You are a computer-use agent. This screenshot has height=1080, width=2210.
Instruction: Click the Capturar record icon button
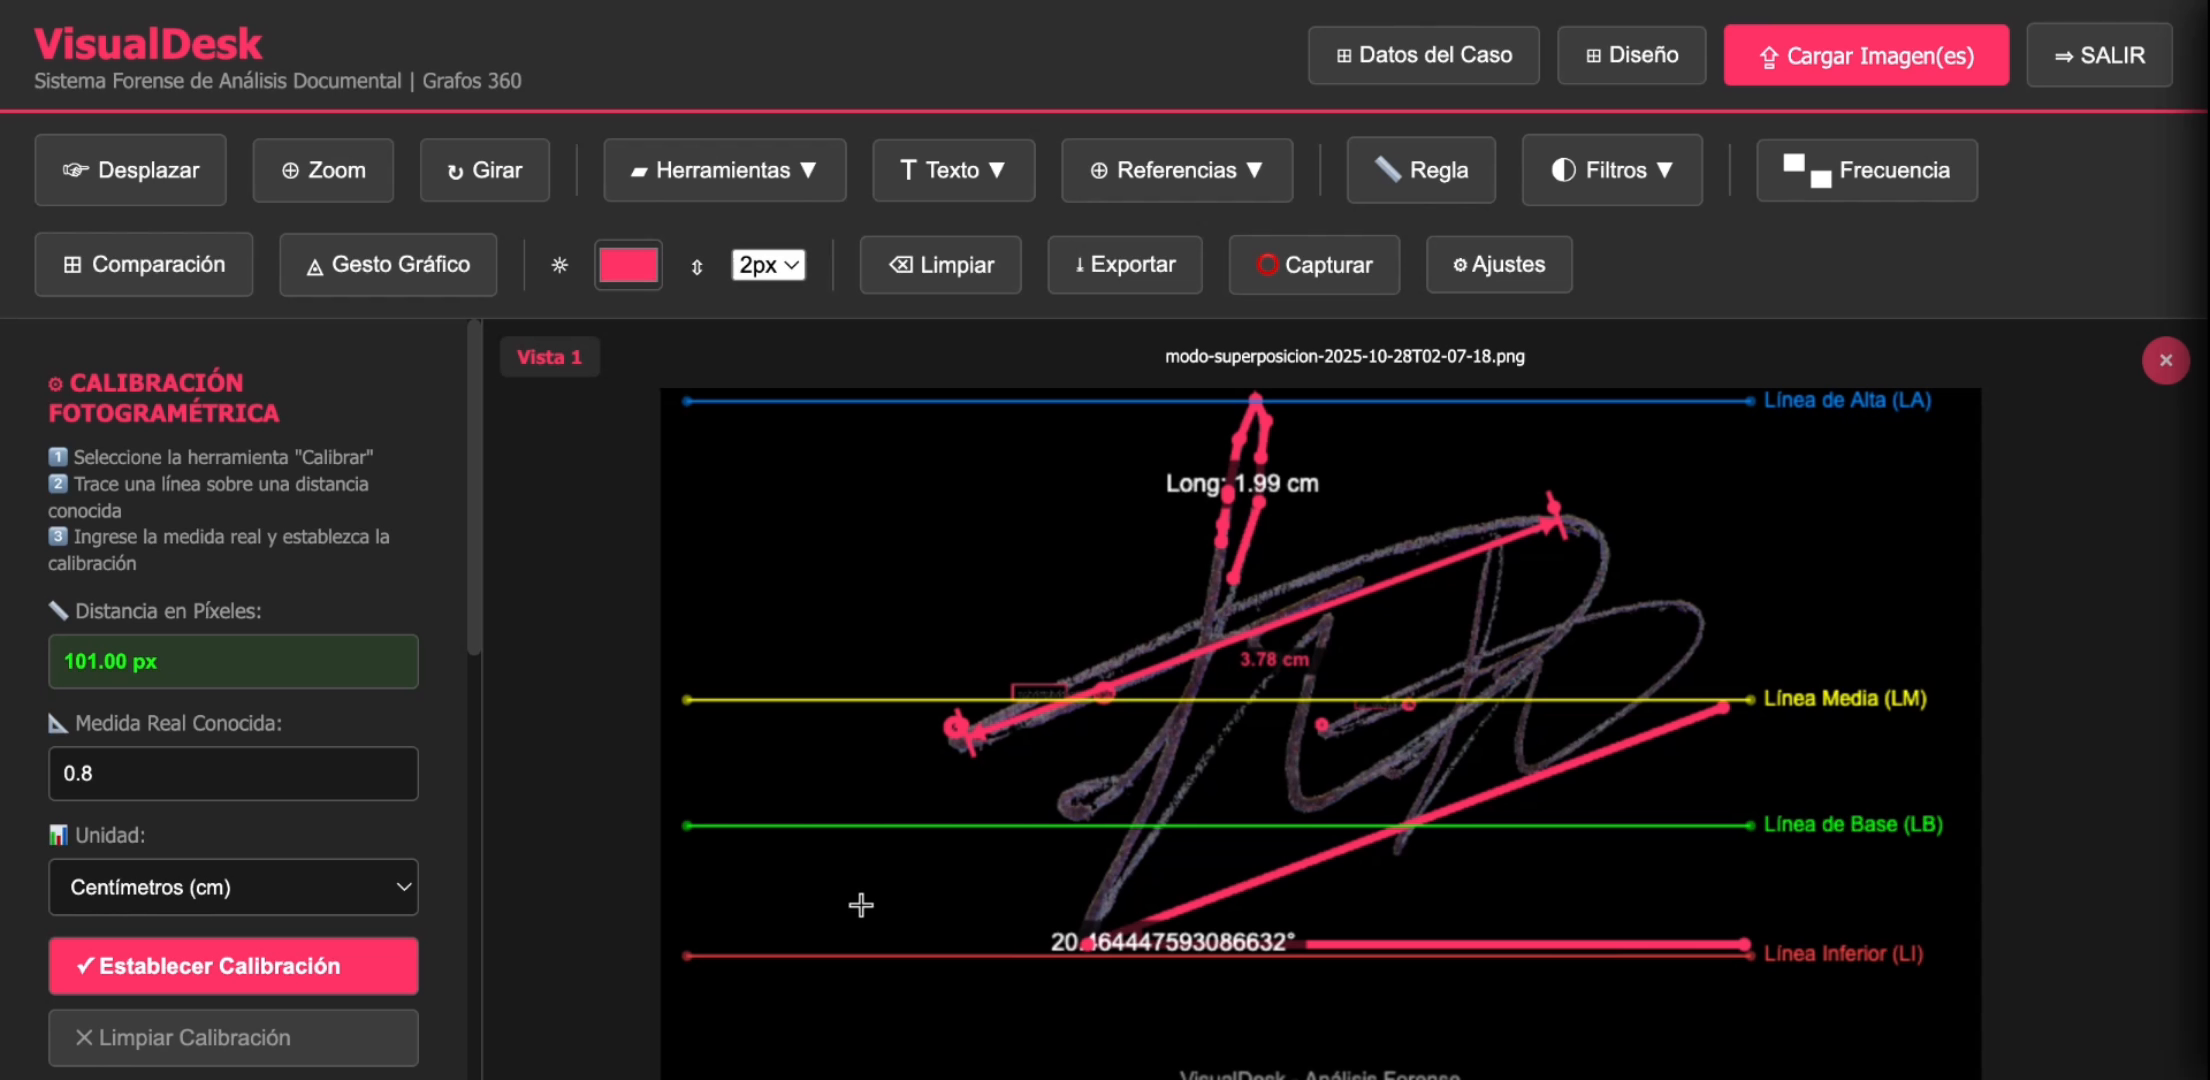(x=1313, y=265)
